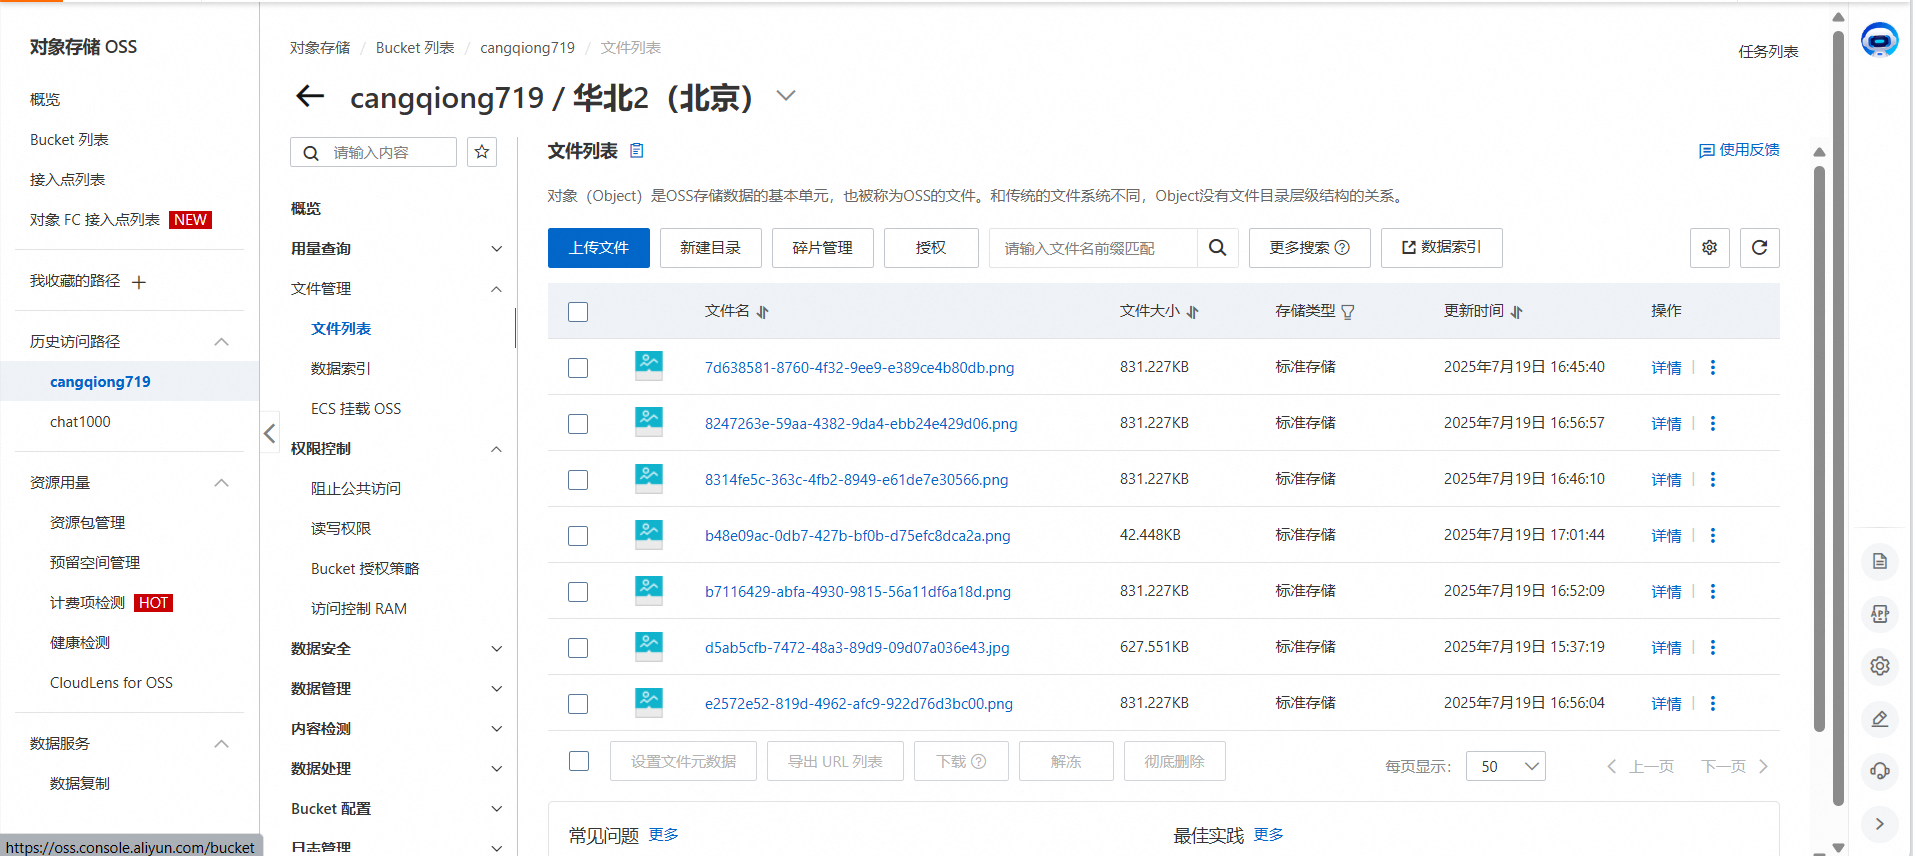Toggle the bottom batch select checkbox

(579, 761)
